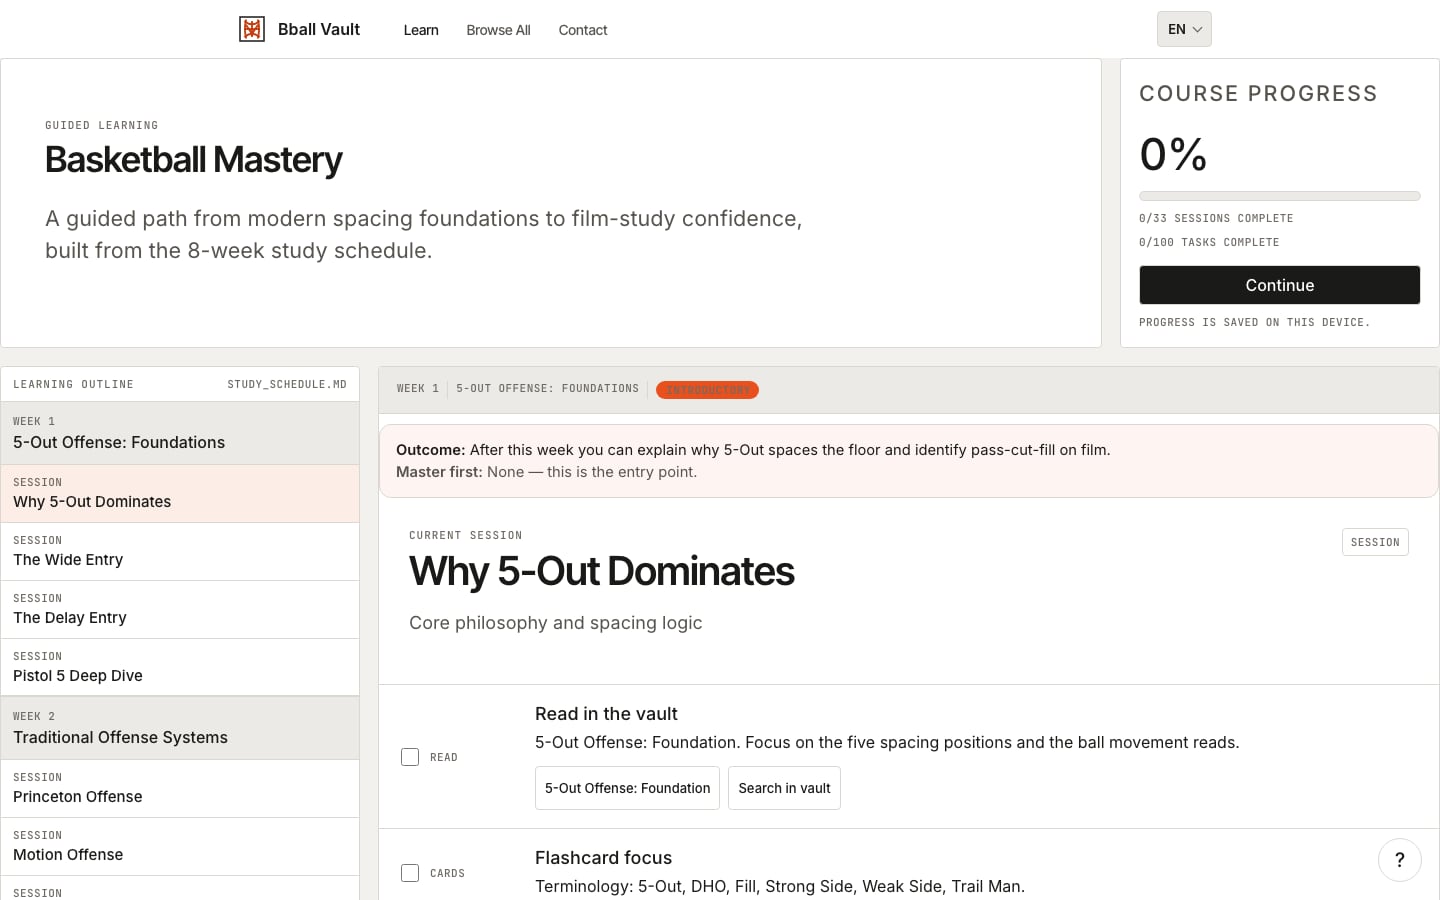This screenshot has width=1440, height=900.
Task: Open Browse All in the navigation
Action: coord(498,30)
